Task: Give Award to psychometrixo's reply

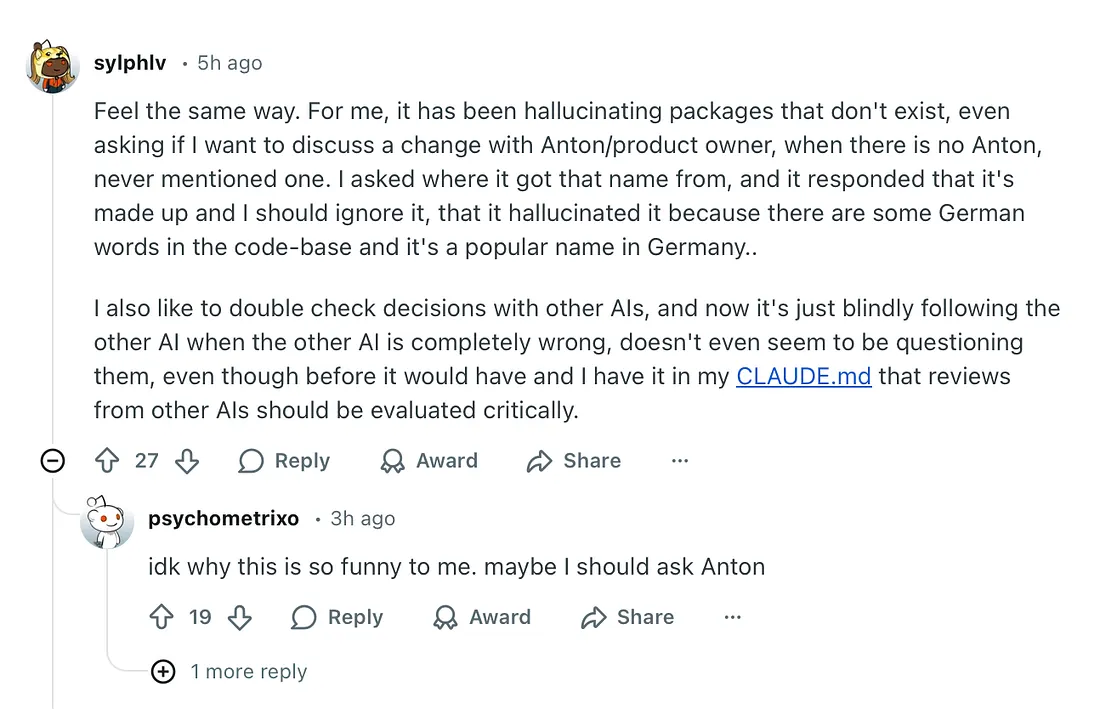Action: (x=482, y=618)
